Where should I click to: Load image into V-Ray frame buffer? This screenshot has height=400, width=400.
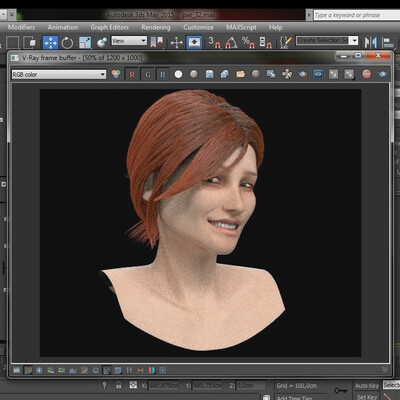[x=240, y=74]
